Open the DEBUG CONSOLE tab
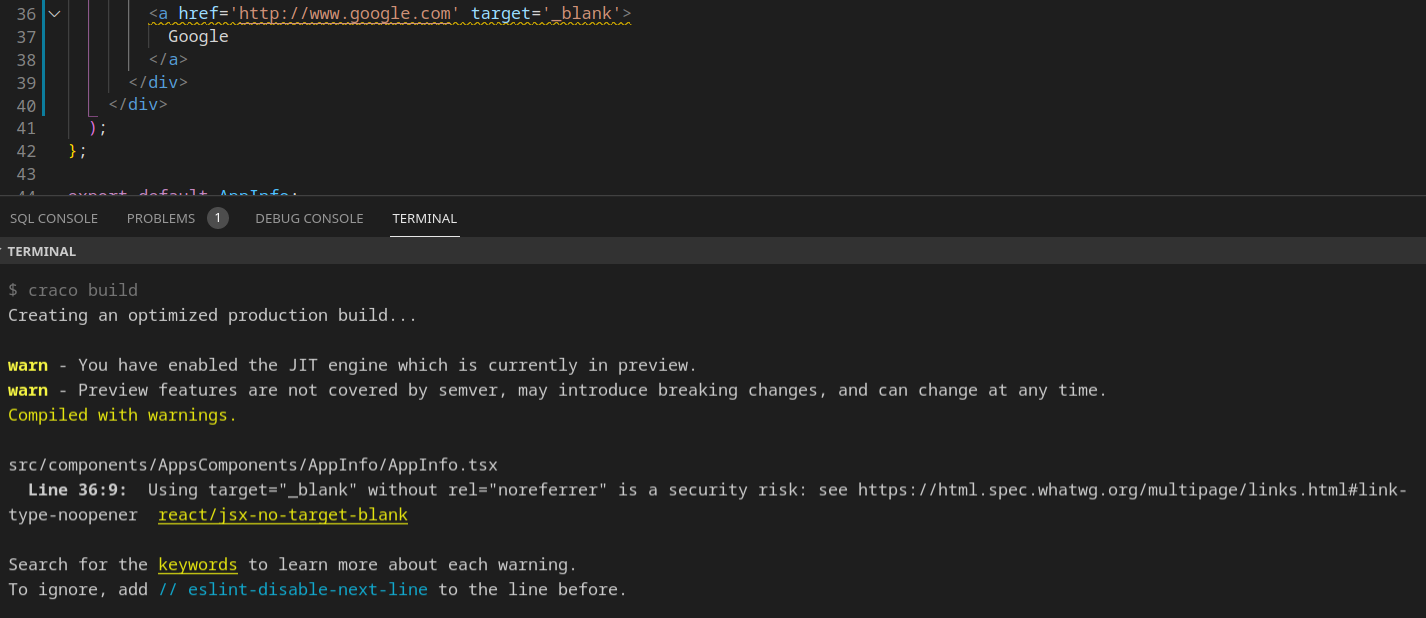1426x618 pixels. tap(309, 218)
